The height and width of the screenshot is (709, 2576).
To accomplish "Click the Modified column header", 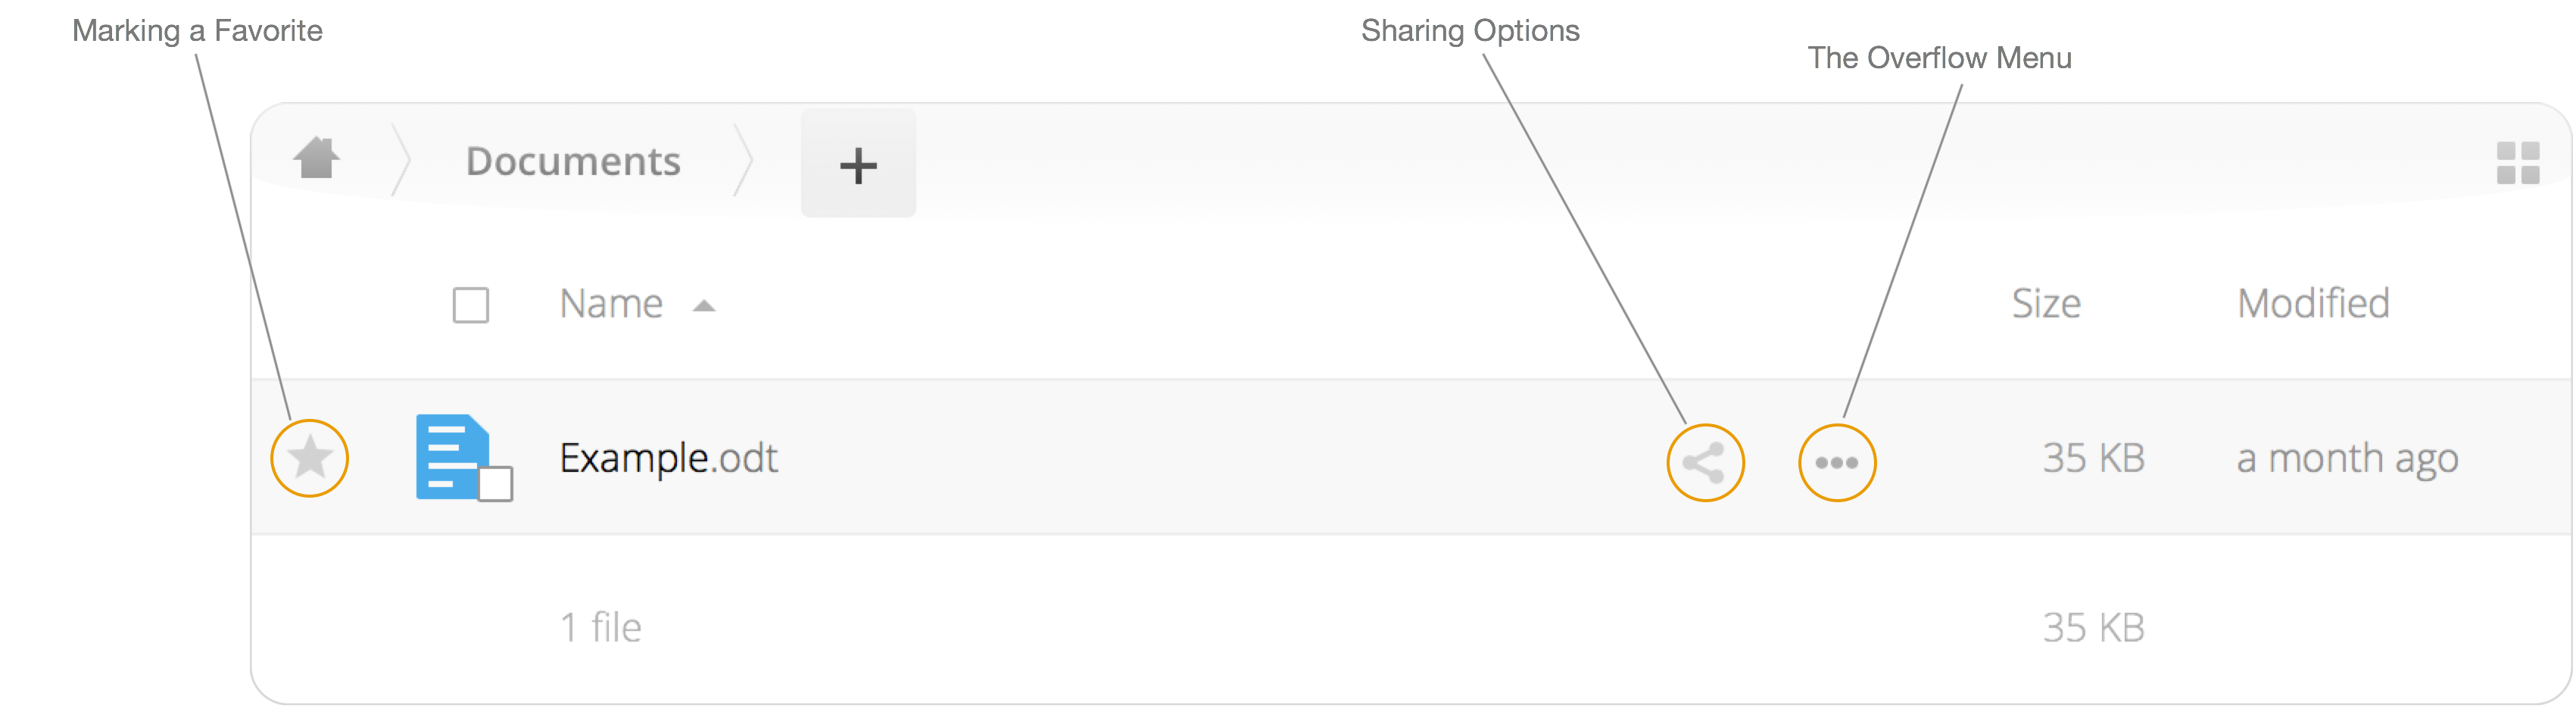I will 2314,303.
